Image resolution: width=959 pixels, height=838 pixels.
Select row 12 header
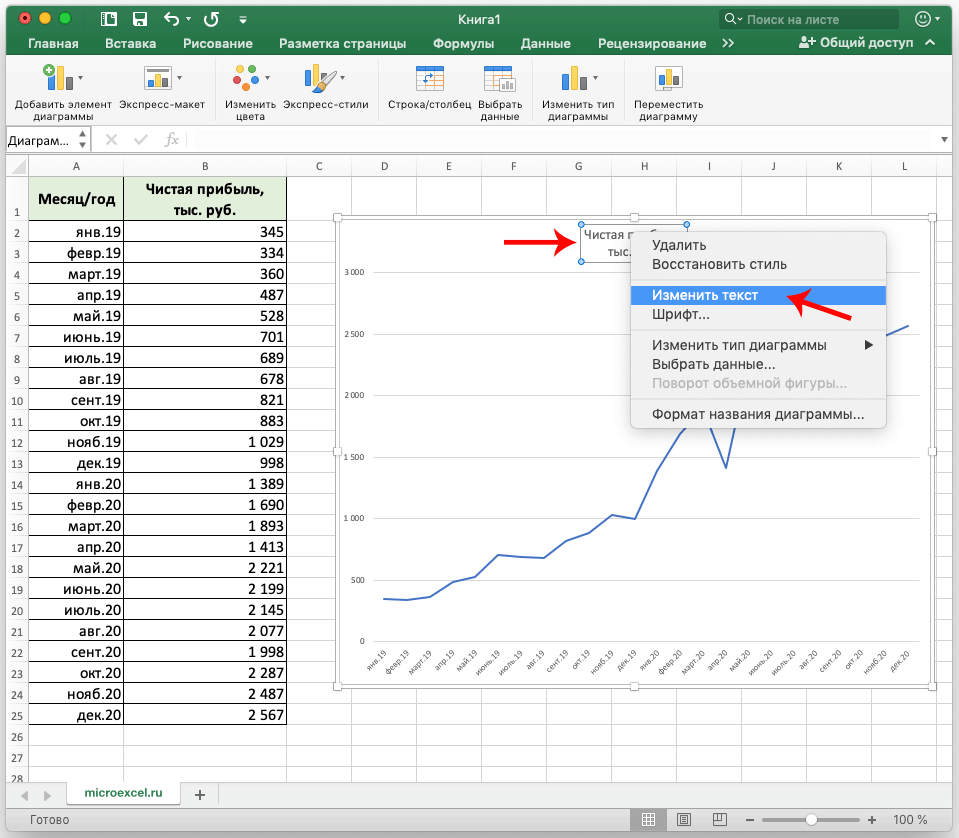pos(17,443)
